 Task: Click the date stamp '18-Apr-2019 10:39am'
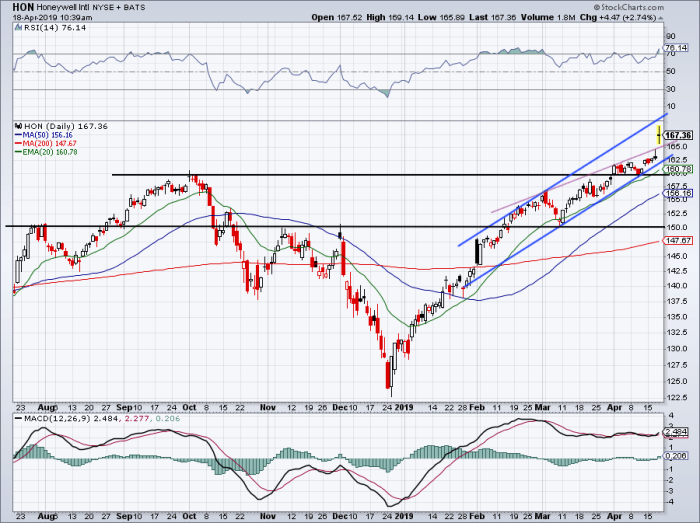click(53, 17)
